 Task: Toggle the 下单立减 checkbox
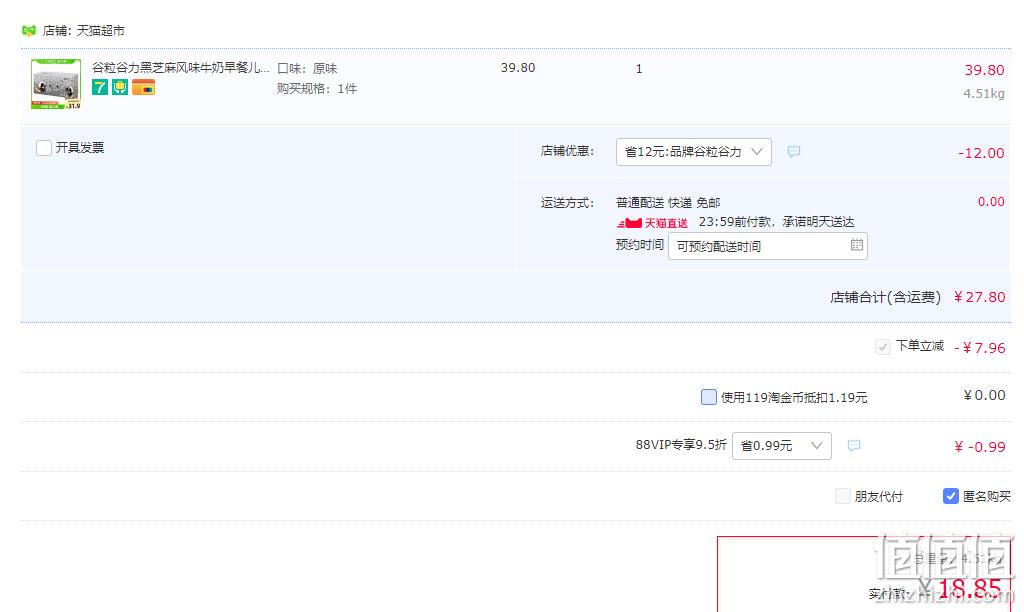click(883, 347)
